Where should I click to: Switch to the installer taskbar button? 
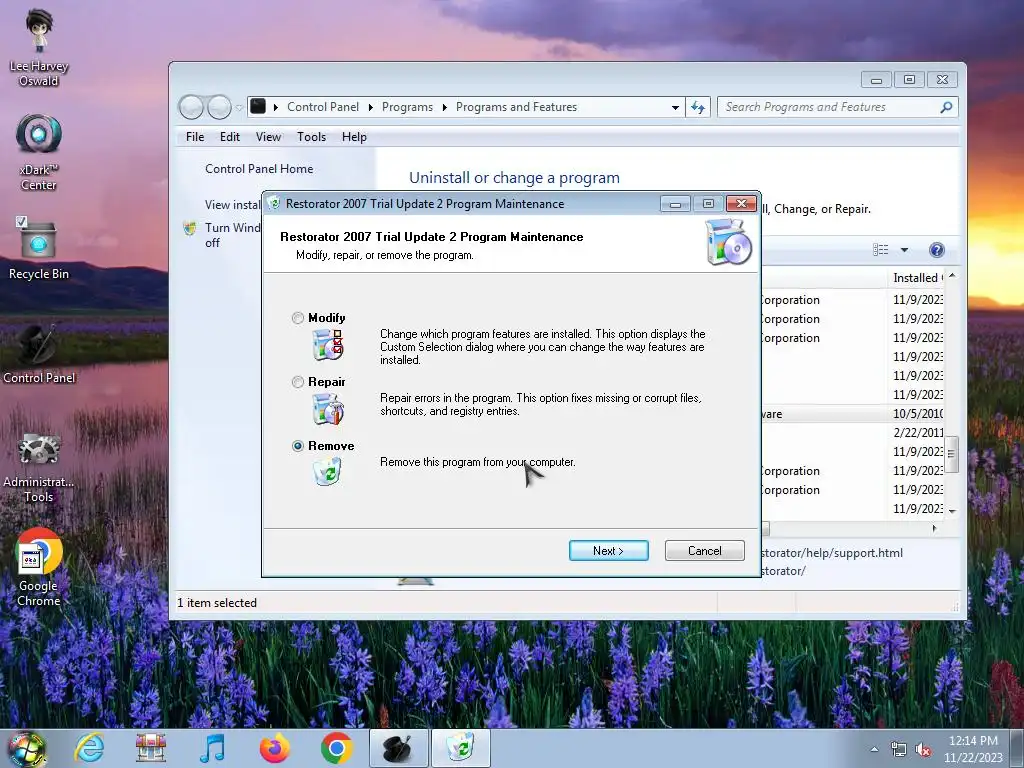[x=461, y=748]
